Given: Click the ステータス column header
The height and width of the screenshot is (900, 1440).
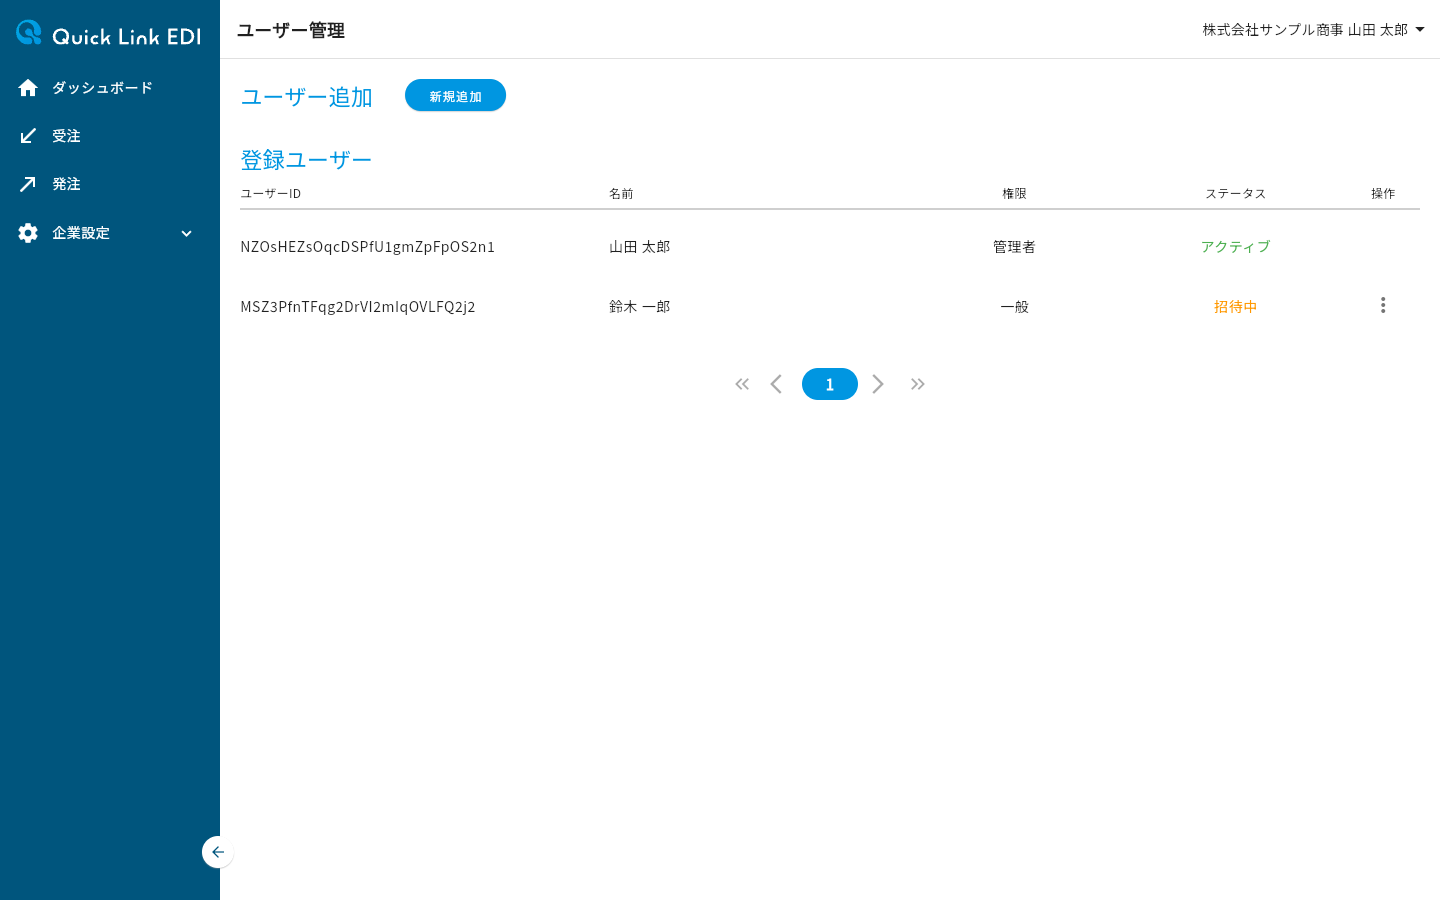Looking at the screenshot, I should tap(1235, 193).
